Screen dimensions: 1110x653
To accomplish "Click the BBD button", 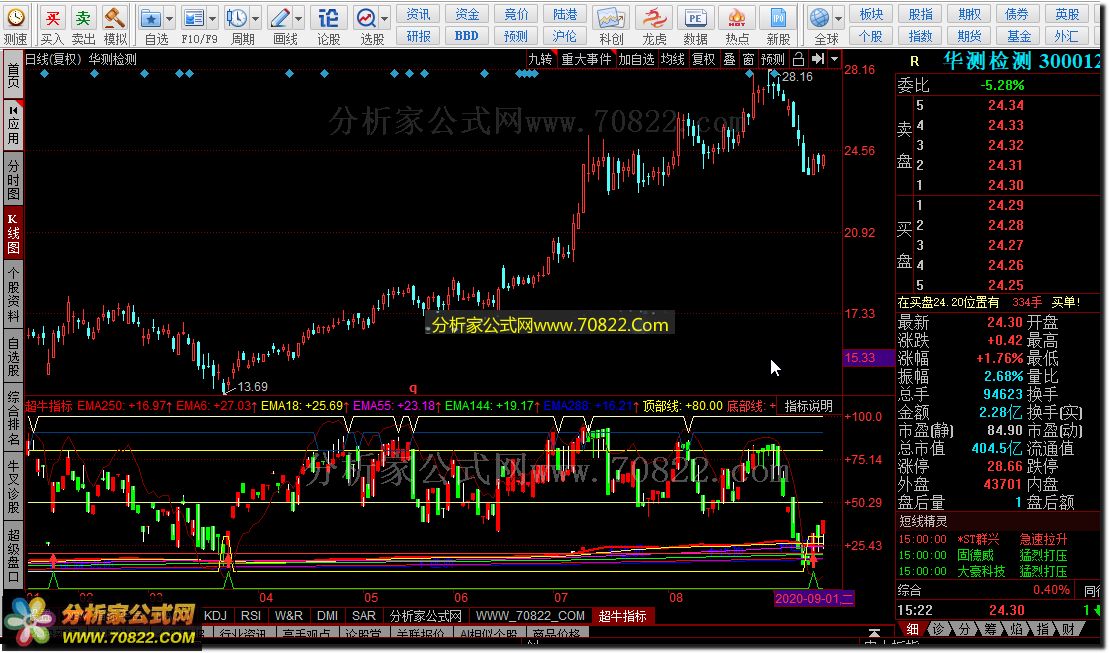I will [x=467, y=35].
